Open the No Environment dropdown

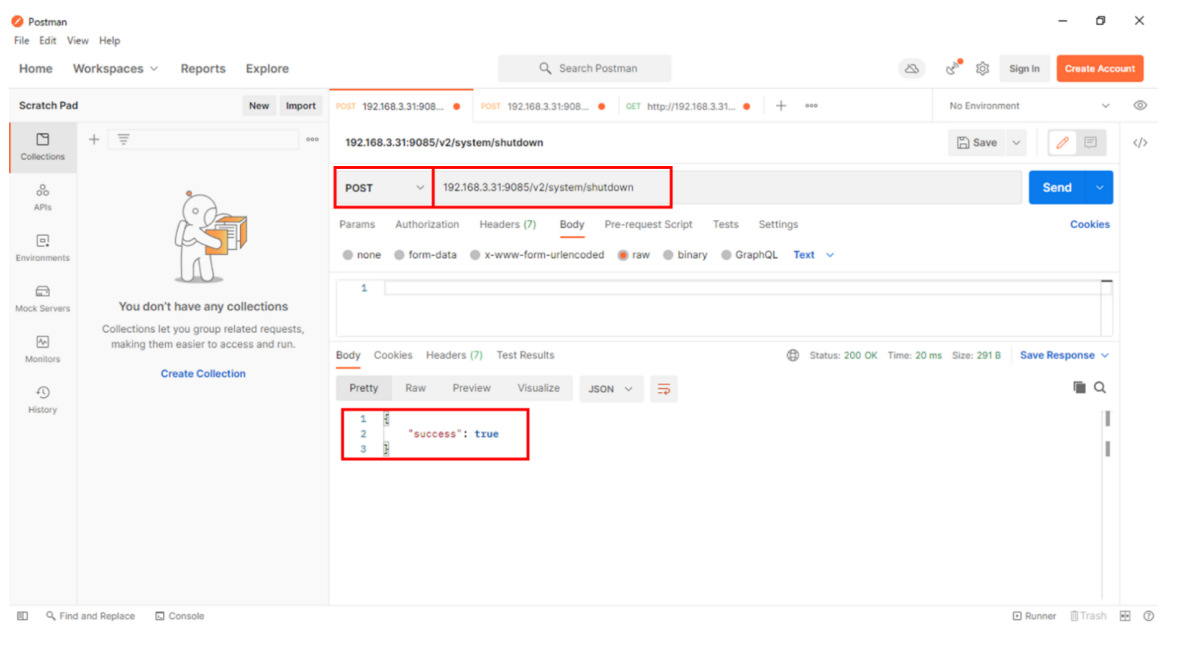[x=1028, y=106]
